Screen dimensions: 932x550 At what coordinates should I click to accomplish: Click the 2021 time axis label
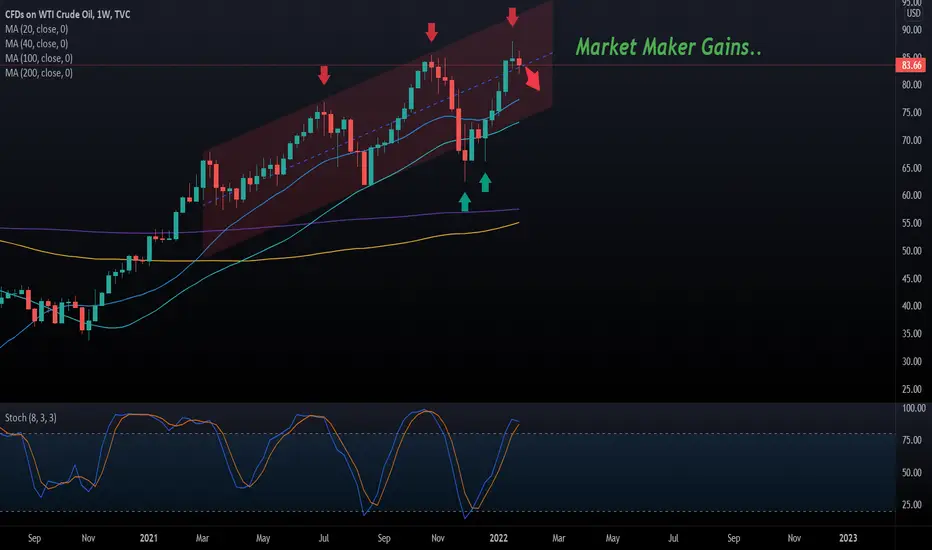point(149,538)
